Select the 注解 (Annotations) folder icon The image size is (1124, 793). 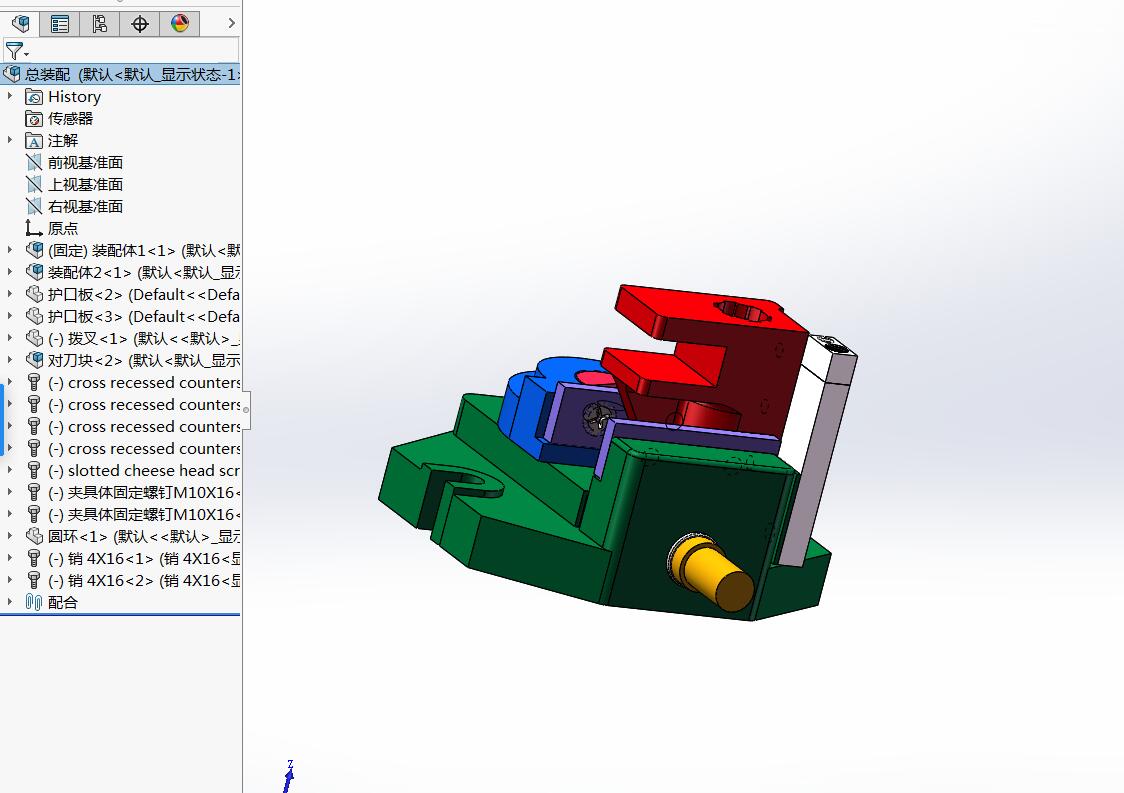tap(33, 140)
